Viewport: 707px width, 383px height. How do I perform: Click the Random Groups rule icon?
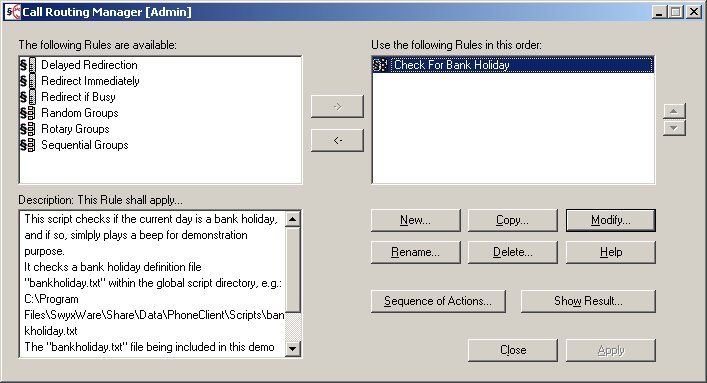coord(28,113)
